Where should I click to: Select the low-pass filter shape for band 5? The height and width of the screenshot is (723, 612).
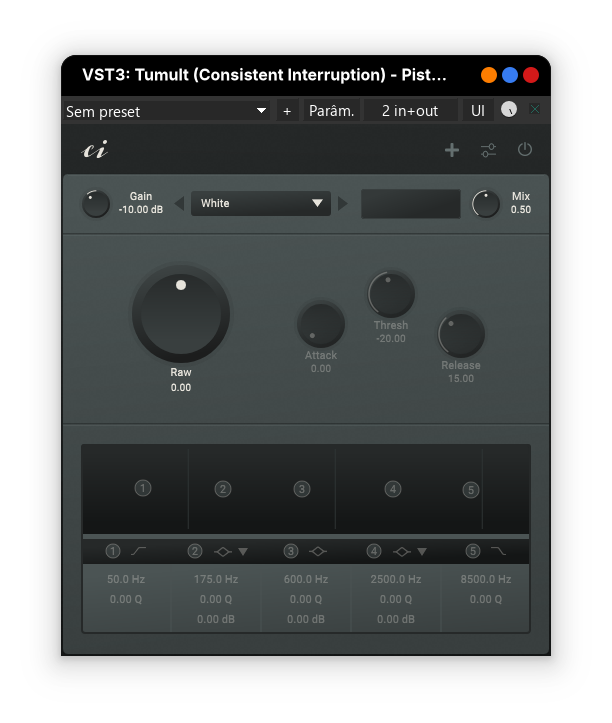coord(497,551)
